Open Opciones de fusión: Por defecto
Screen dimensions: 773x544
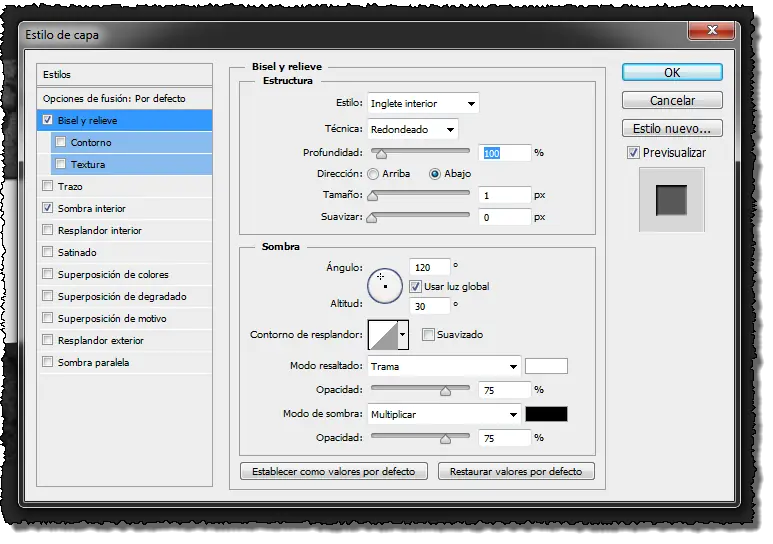point(125,98)
